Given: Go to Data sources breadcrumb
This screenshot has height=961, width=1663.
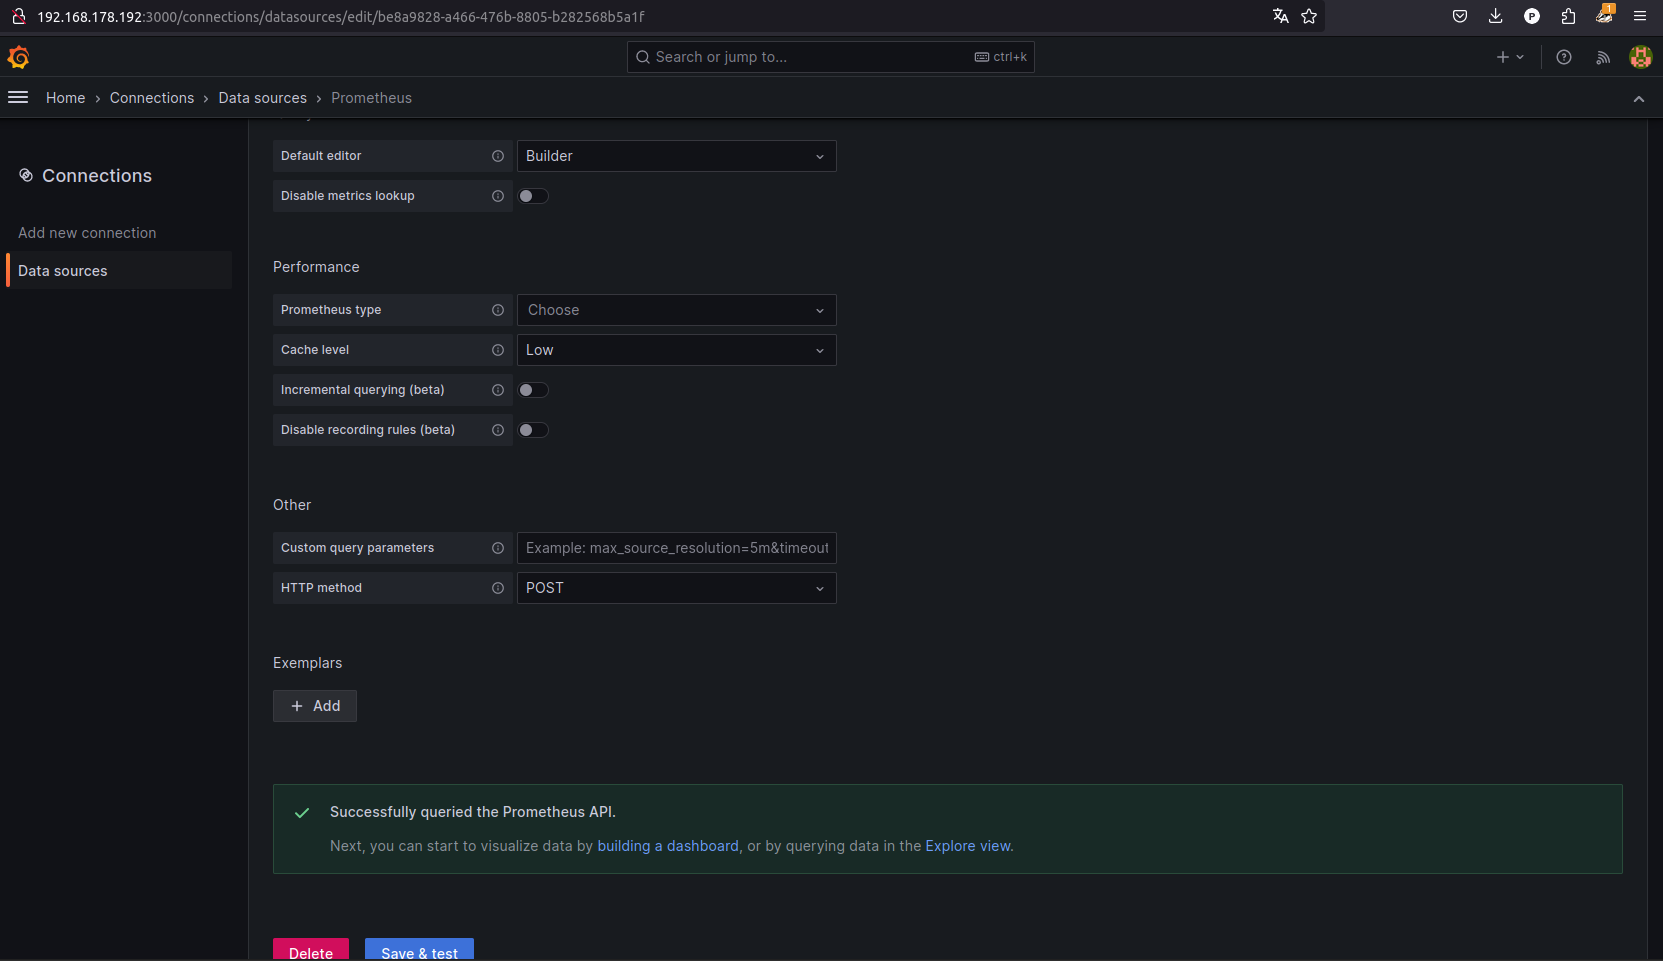Looking at the screenshot, I should 262,98.
